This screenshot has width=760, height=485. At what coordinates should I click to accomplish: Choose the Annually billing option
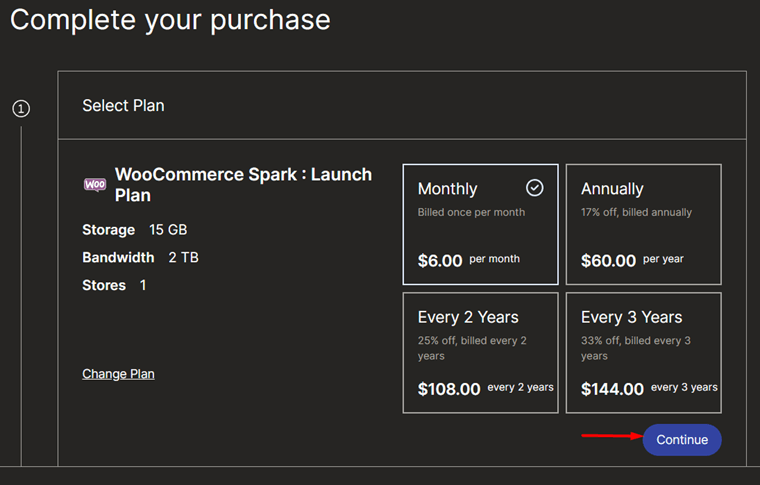(x=644, y=224)
